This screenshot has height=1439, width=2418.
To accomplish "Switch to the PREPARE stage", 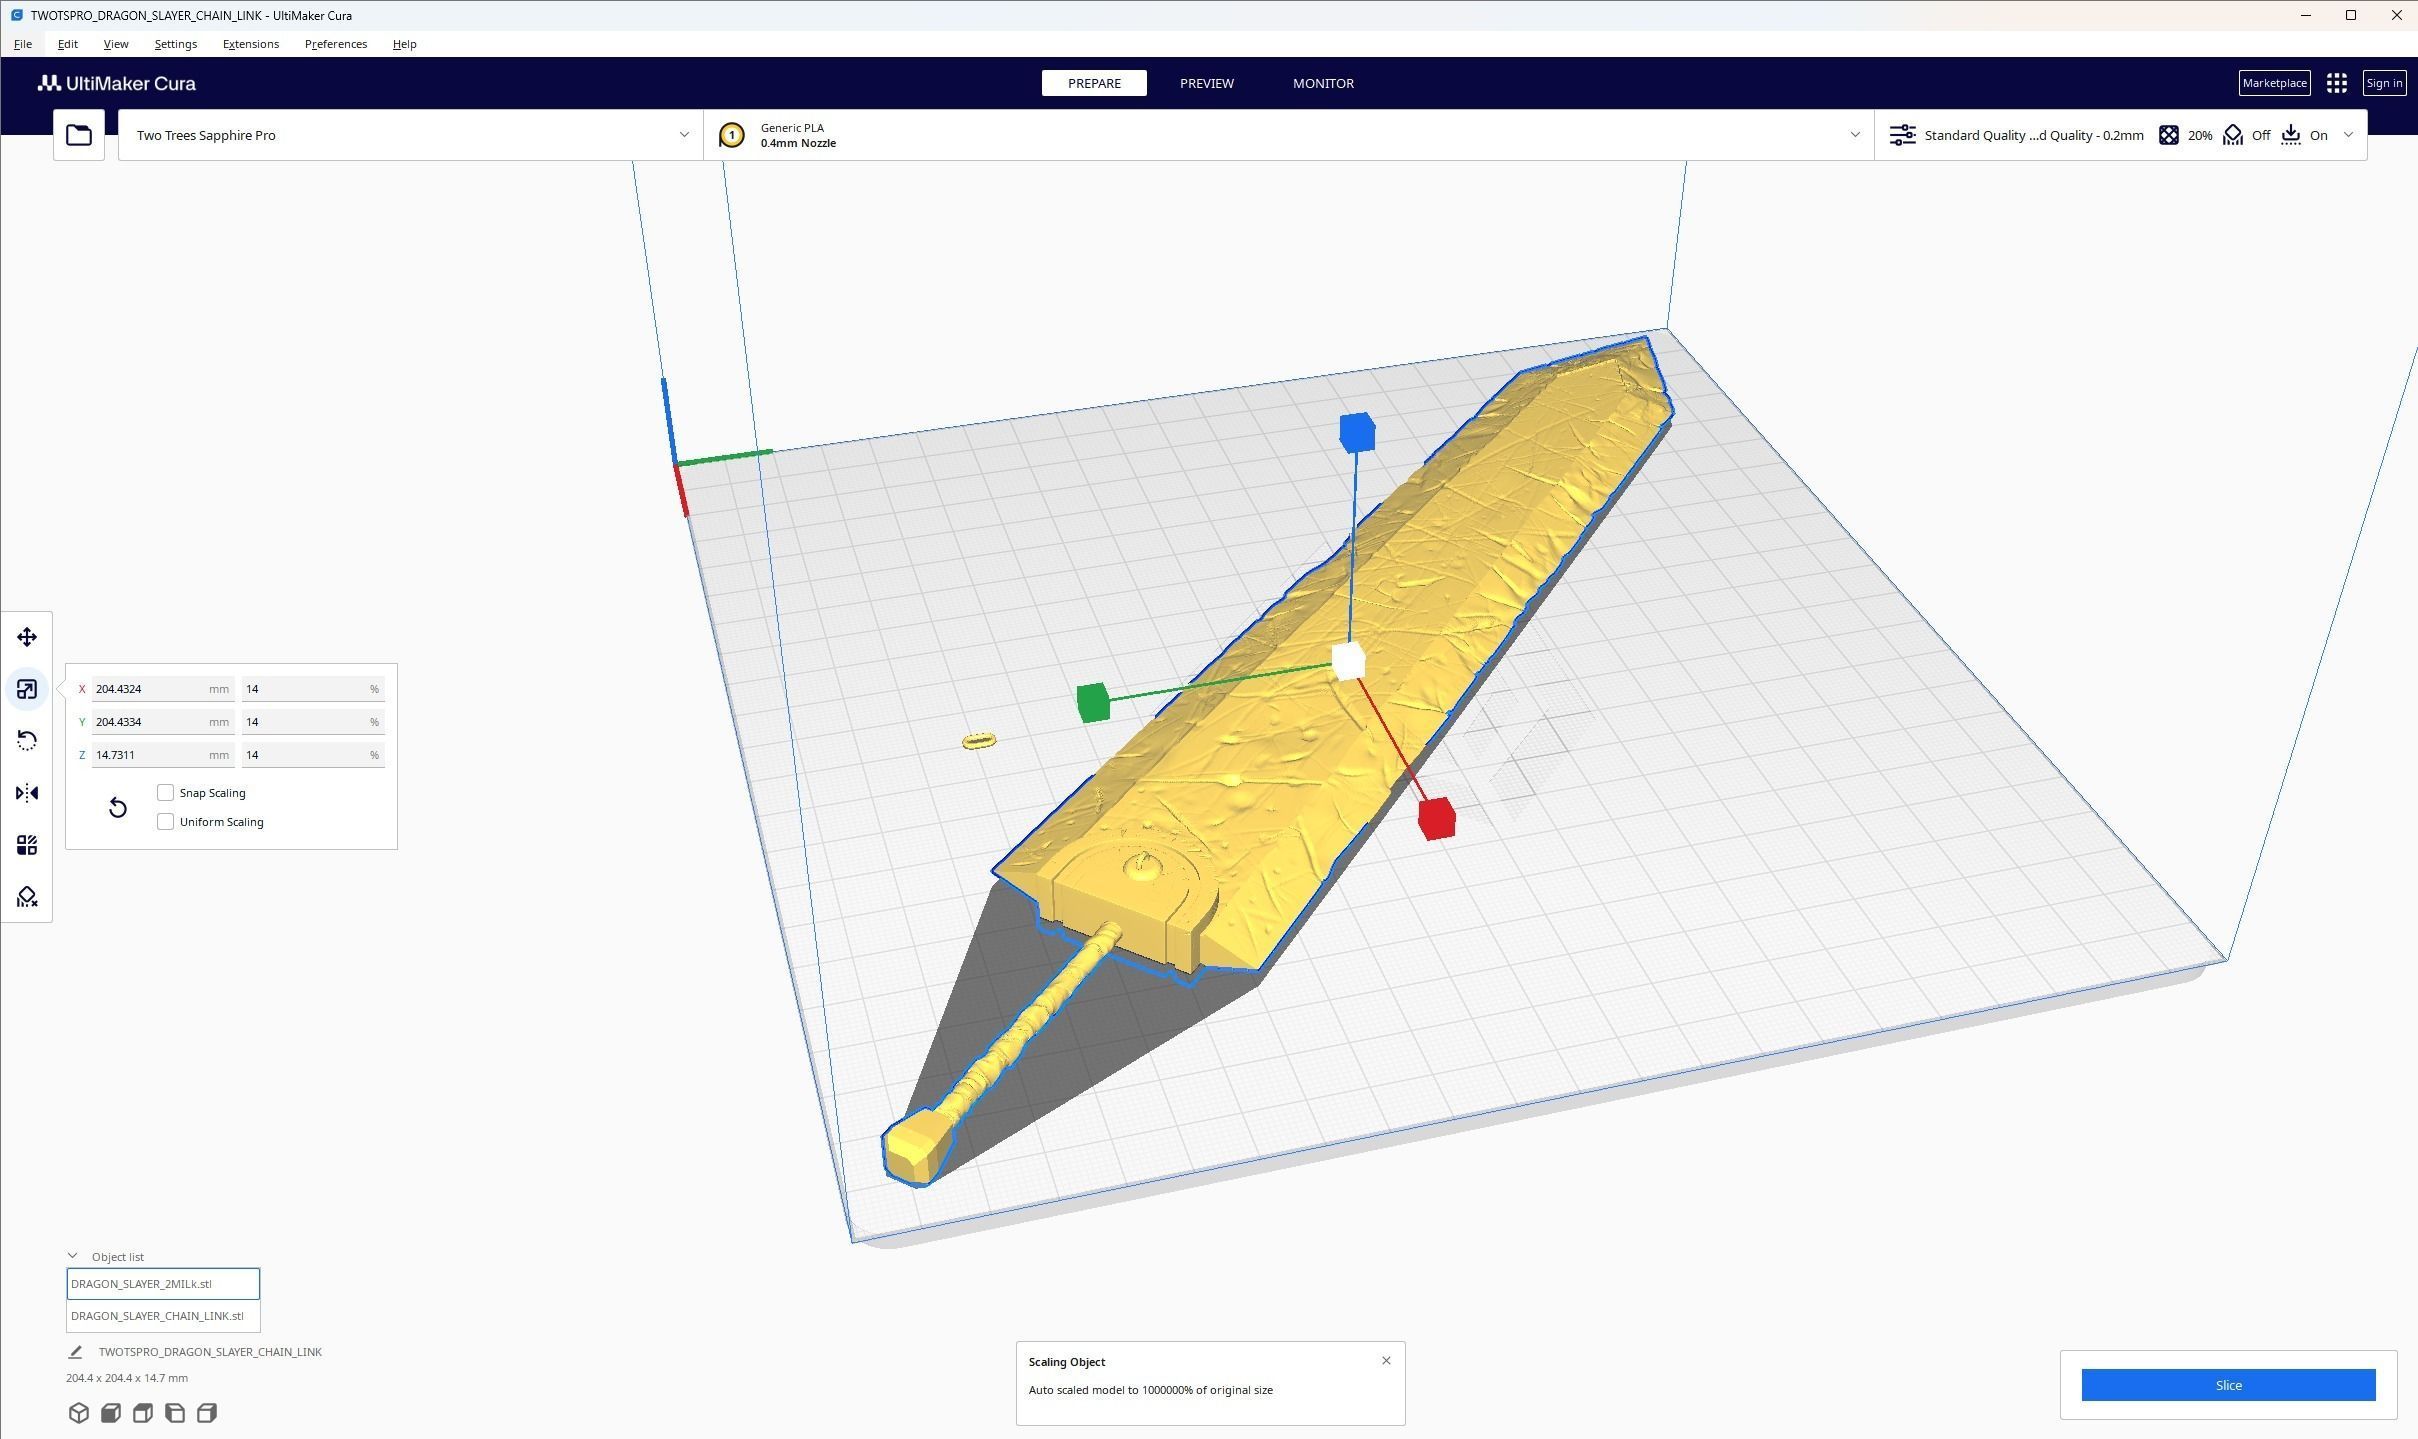I will point(1094,83).
